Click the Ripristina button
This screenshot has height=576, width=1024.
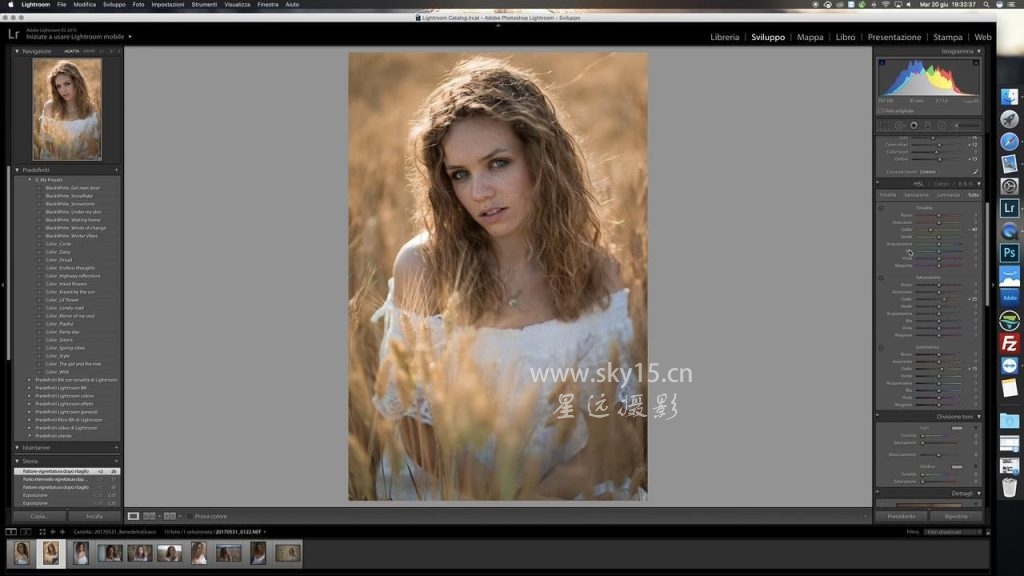coord(955,516)
